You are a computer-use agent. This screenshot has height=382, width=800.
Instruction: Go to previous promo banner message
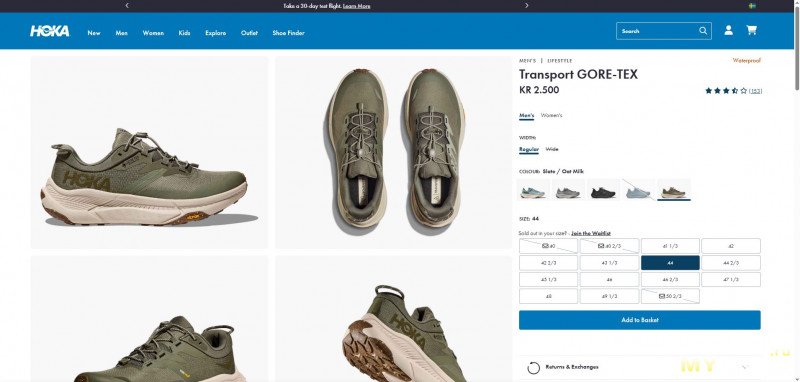(x=127, y=6)
